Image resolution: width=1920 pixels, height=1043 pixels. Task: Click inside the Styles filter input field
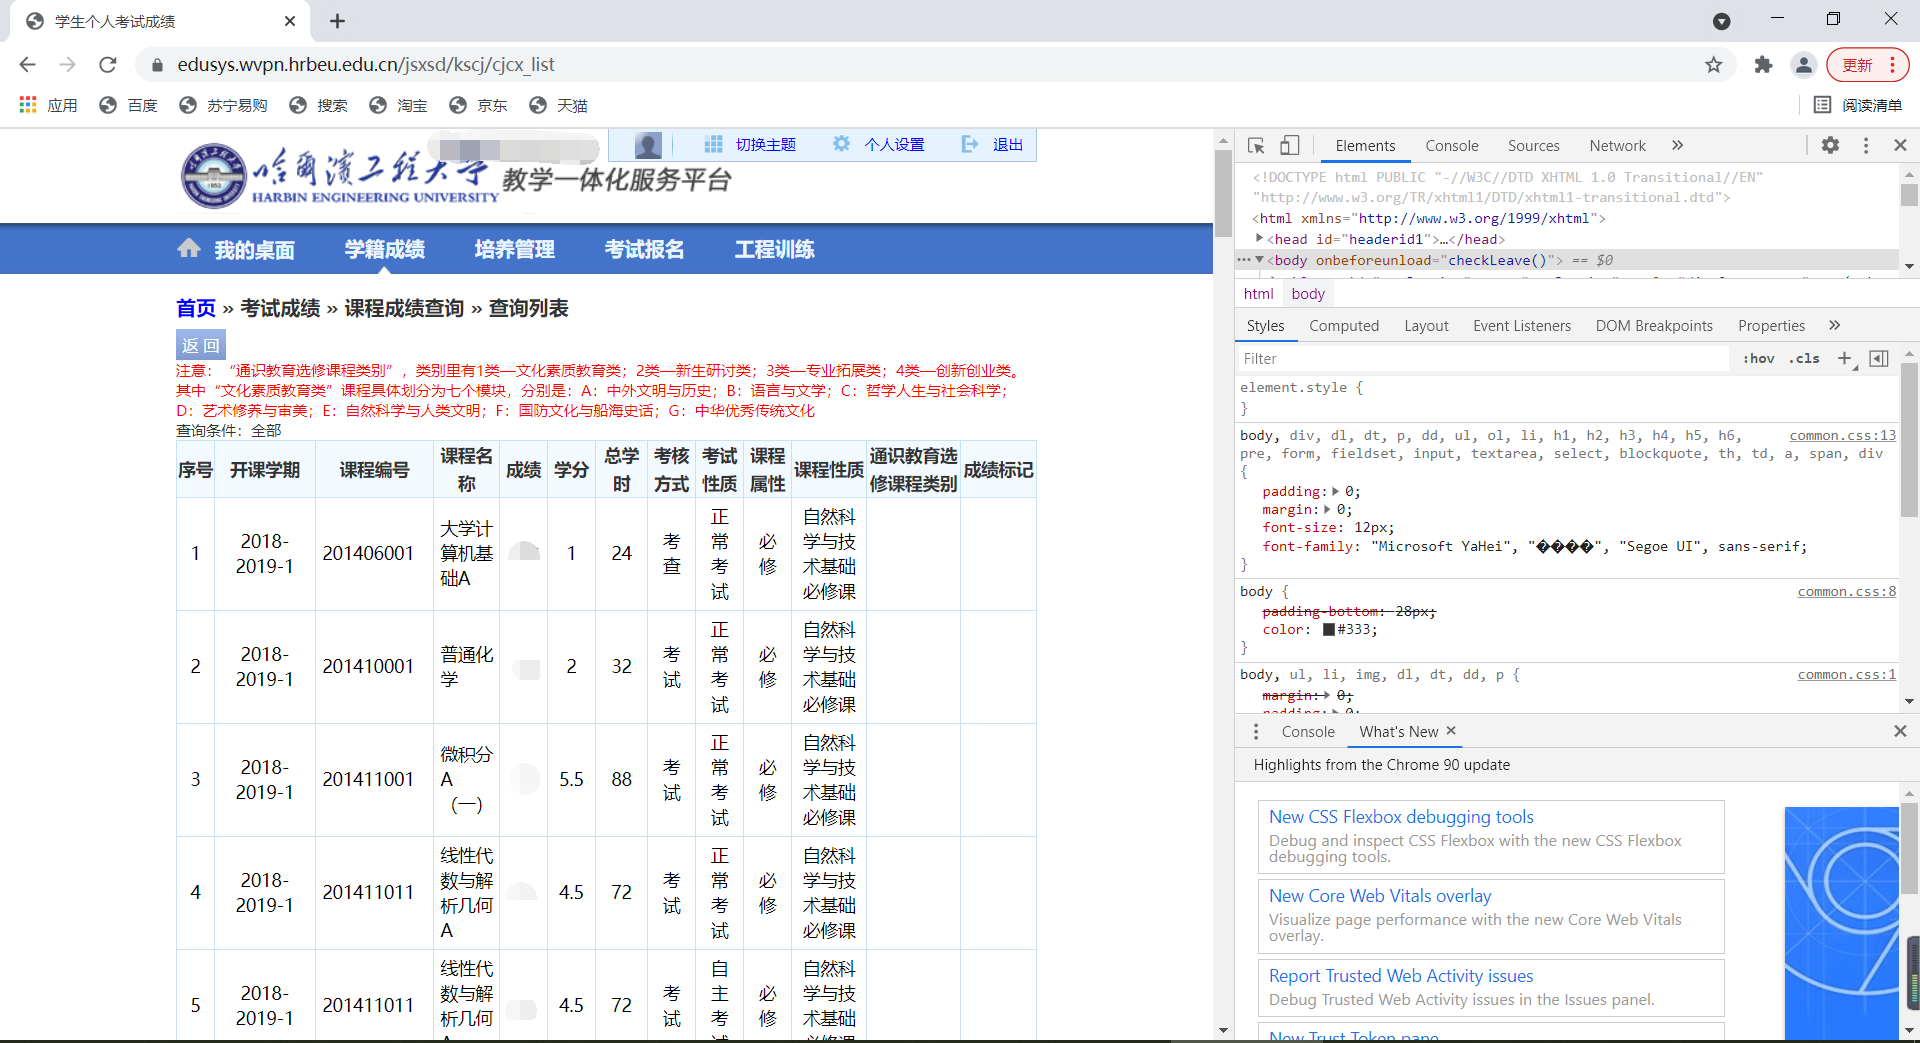(x=1400, y=358)
